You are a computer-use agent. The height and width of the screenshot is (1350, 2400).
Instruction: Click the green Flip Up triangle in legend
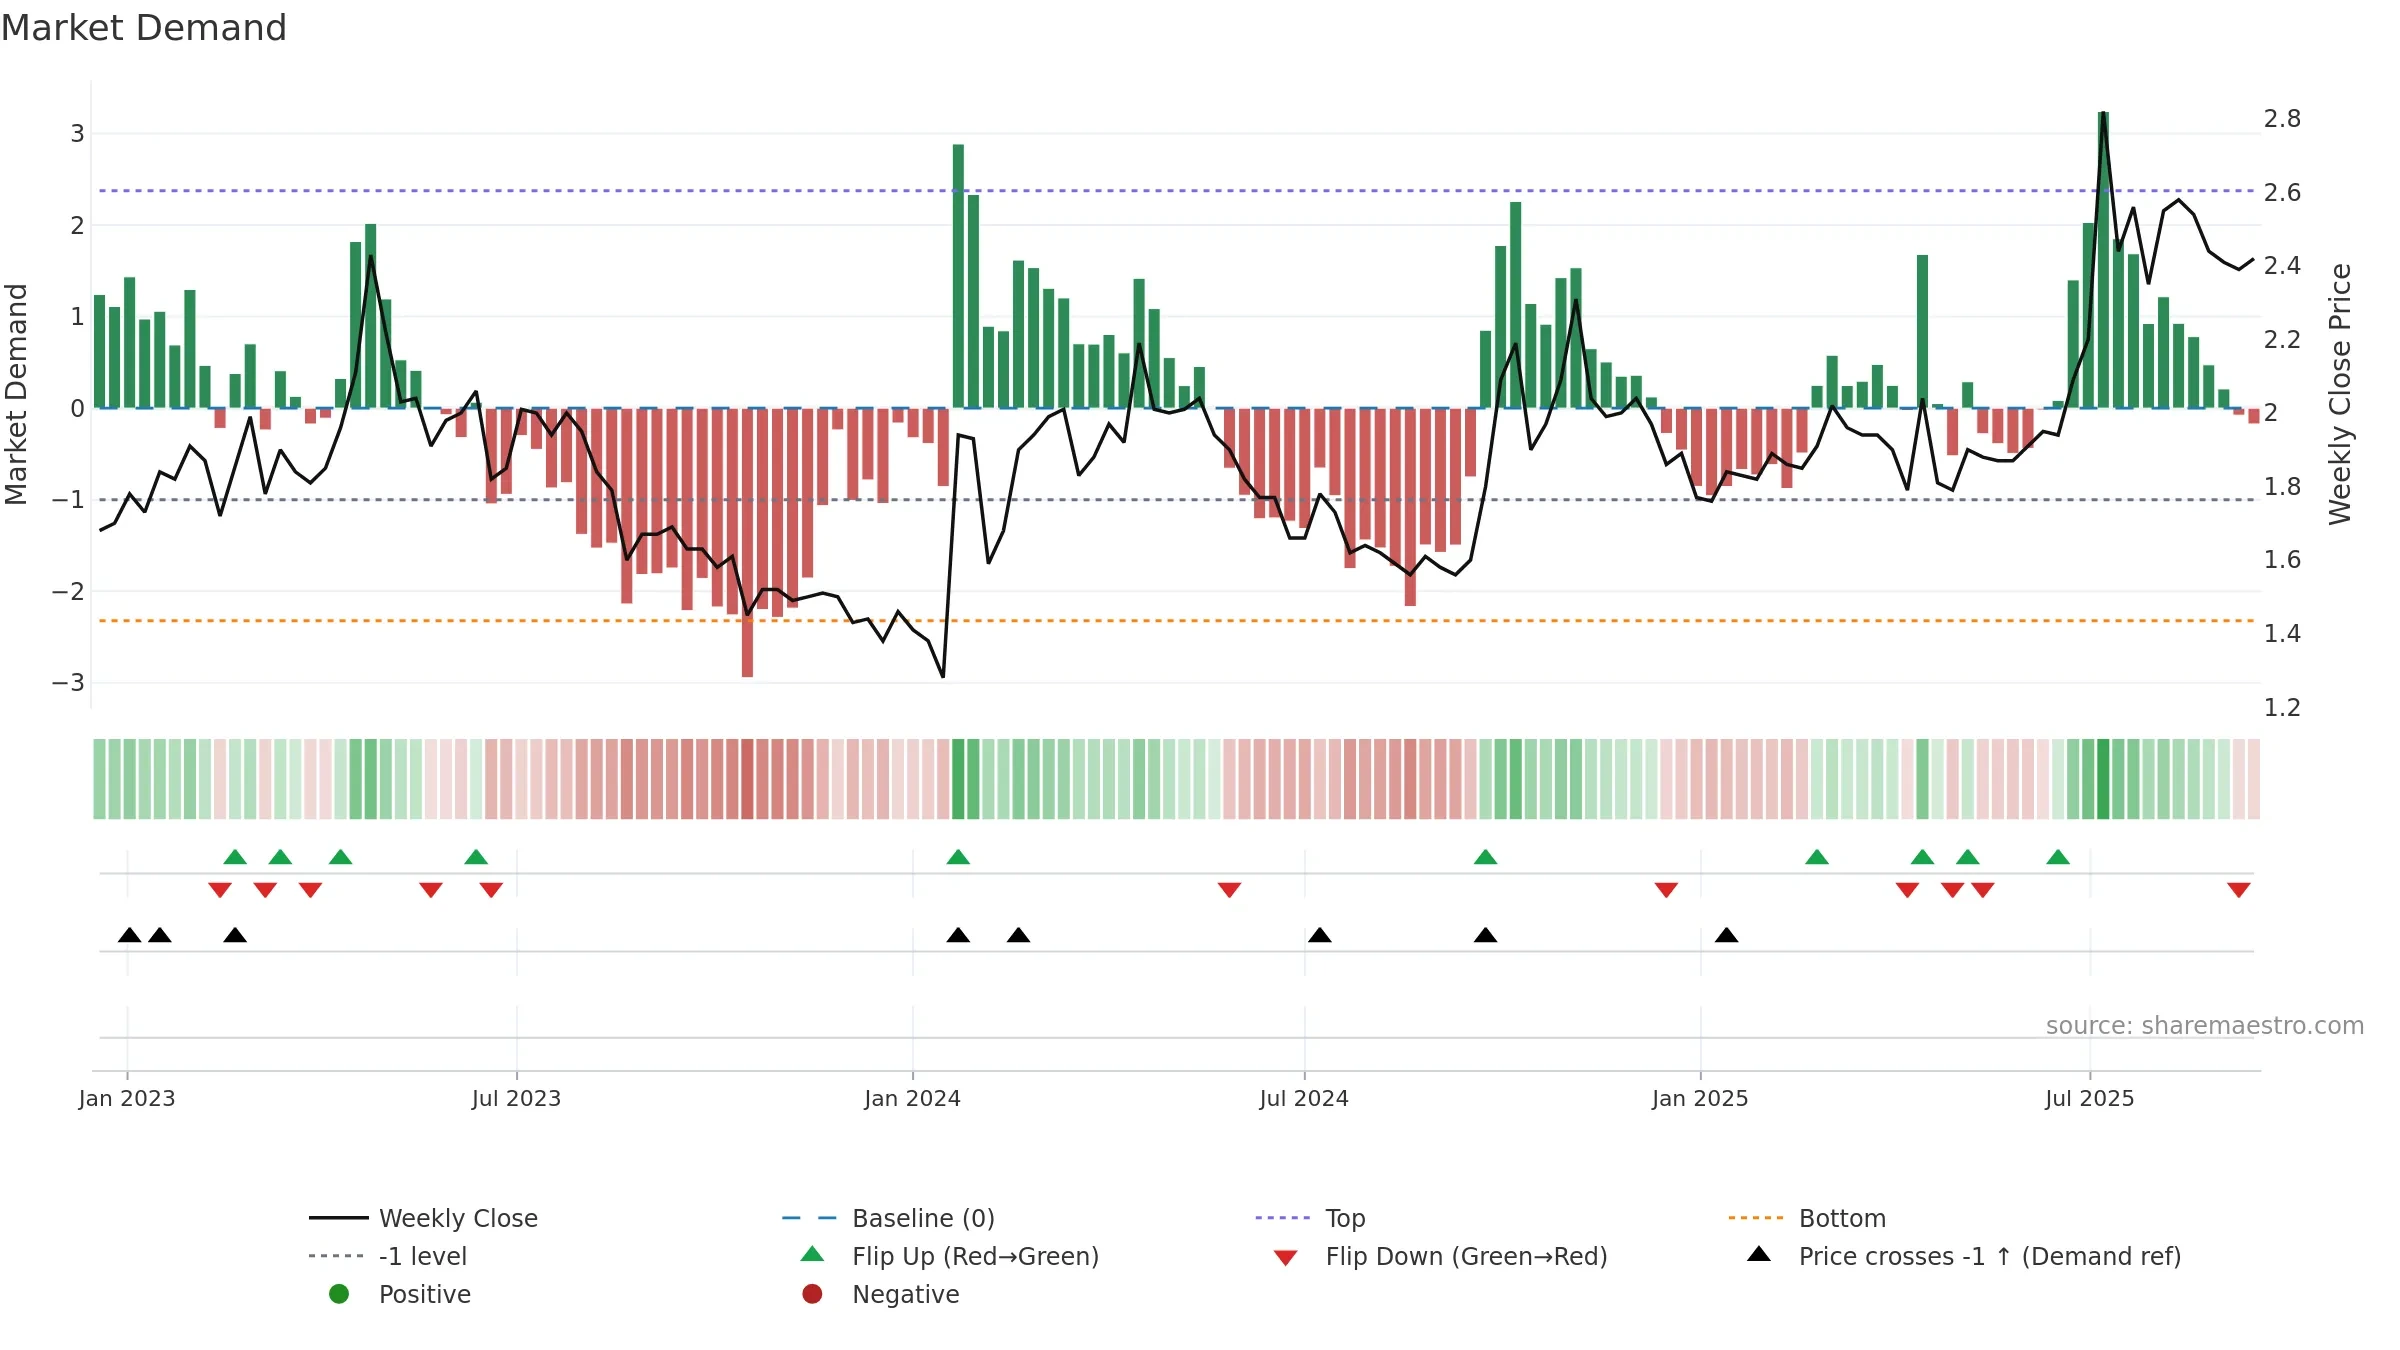click(x=812, y=1254)
